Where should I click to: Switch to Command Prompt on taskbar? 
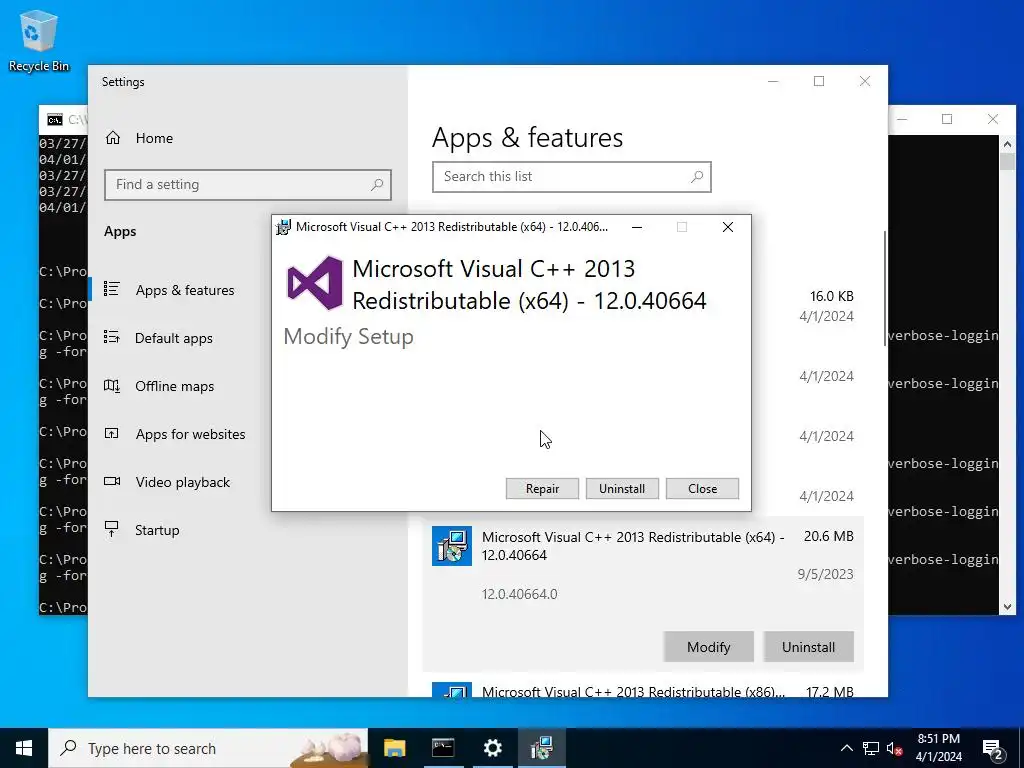(443, 748)
